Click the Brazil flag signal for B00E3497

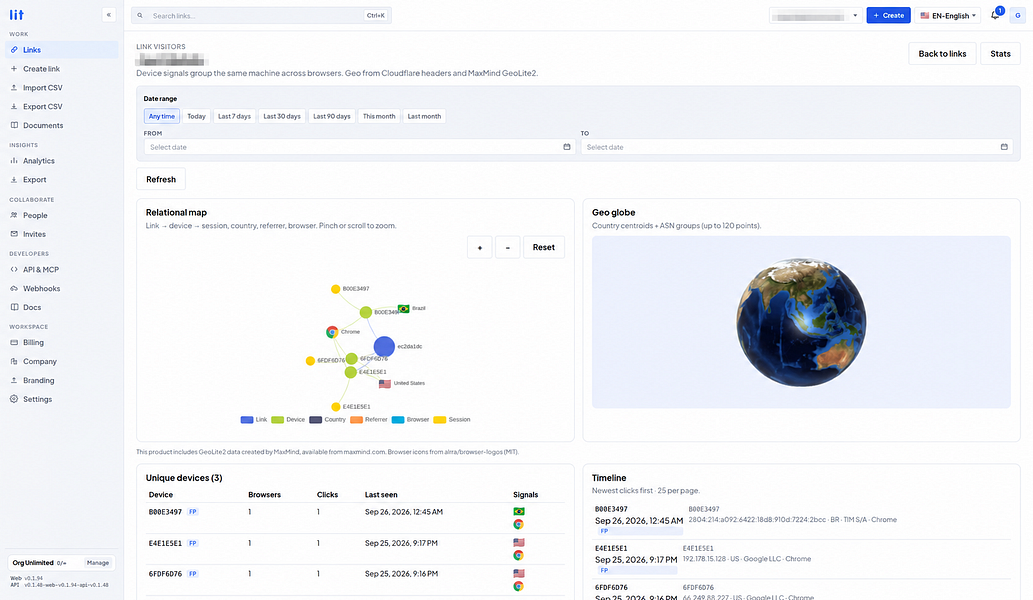(x=519, y=512)
